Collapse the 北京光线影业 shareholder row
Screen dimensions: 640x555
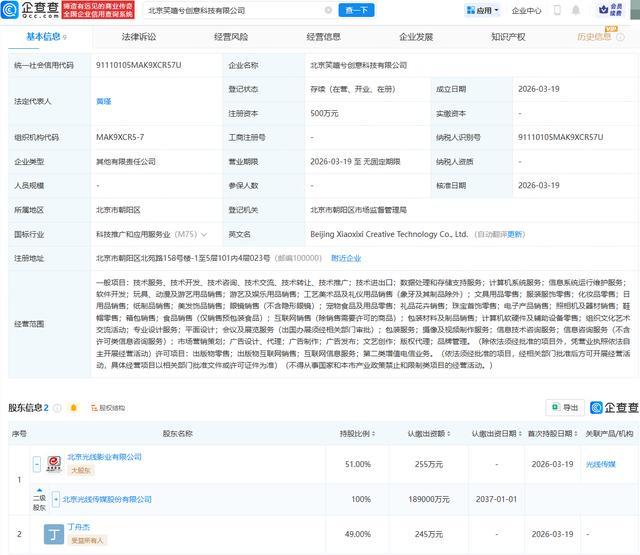[37, 464]
